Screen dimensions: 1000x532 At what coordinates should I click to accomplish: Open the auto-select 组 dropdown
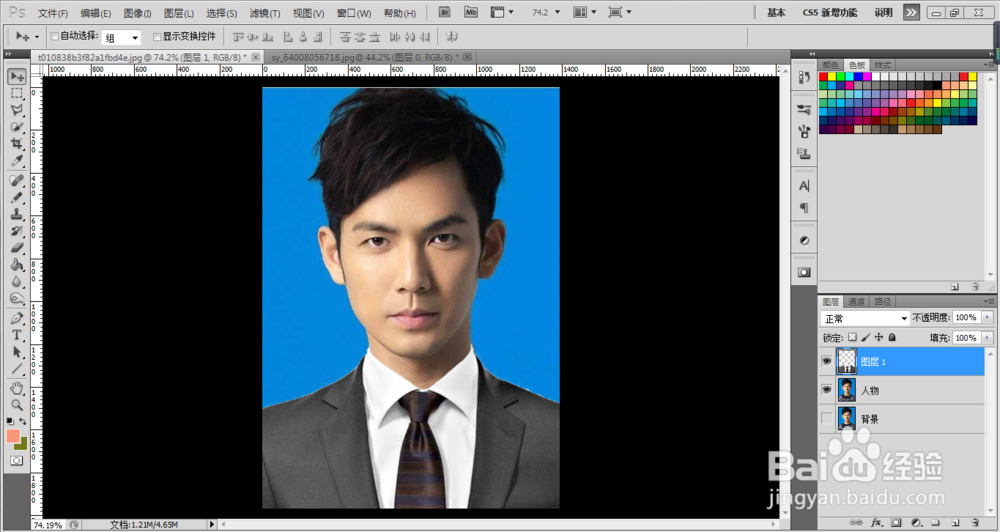click(x=121, y=38)
